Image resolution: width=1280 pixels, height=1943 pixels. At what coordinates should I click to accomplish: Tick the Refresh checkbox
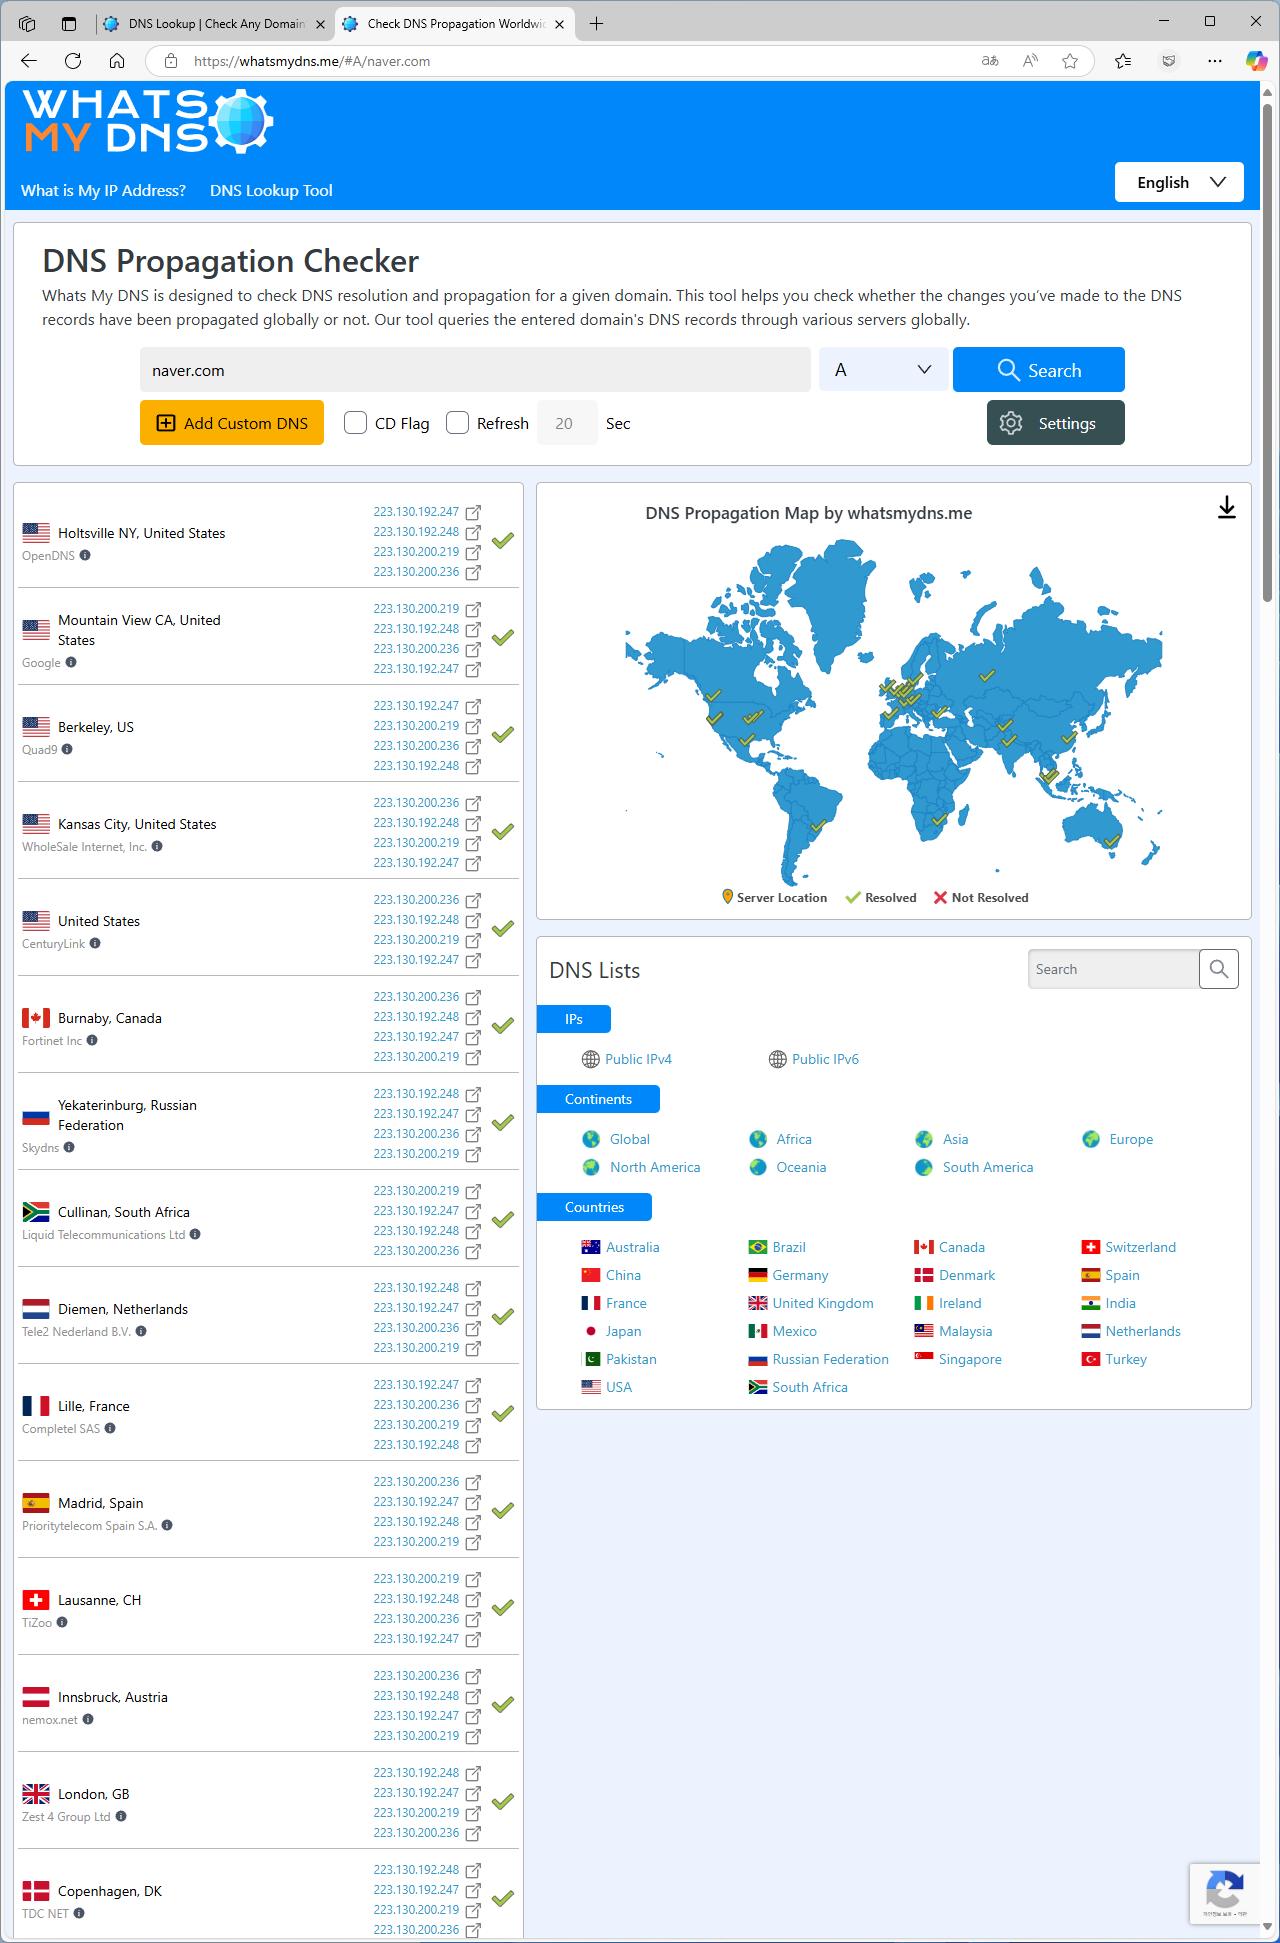tap(457, 423)
